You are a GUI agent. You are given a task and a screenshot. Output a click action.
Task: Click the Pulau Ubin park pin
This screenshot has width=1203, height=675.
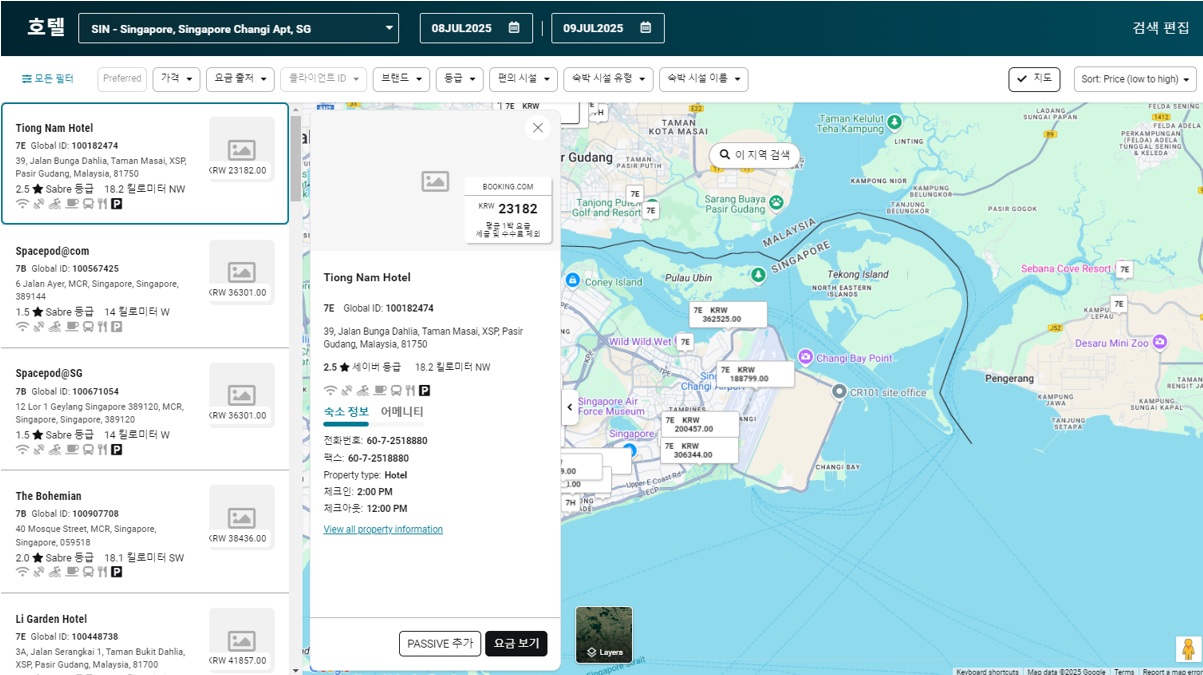(x=758, y=274)
